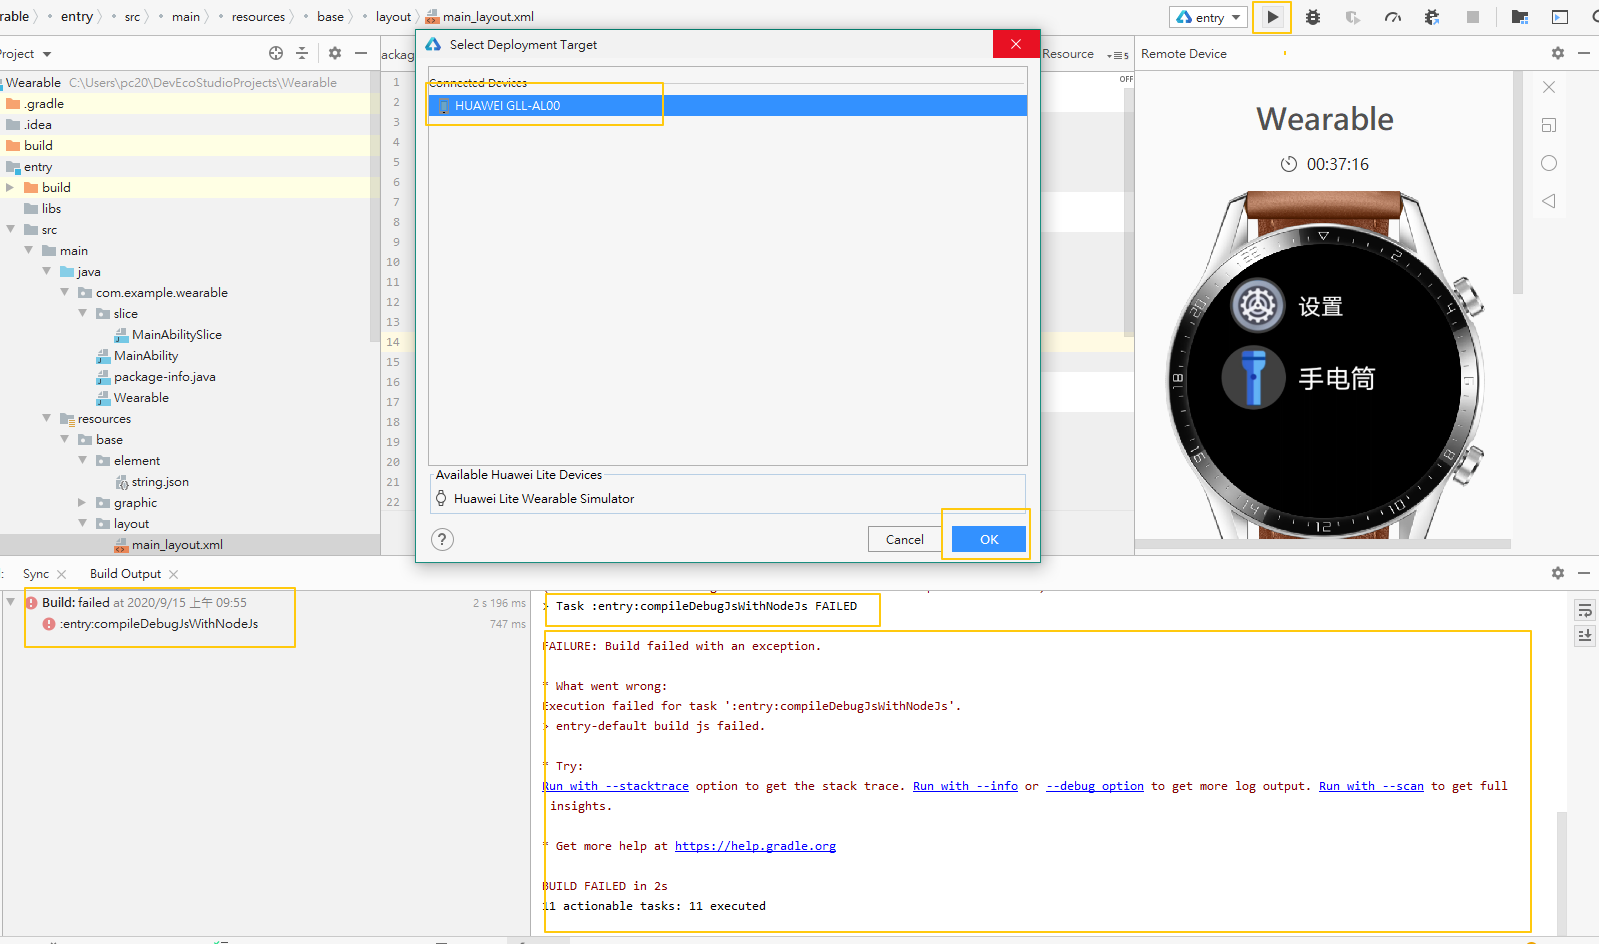Screen dimensions: 1599x944
Task: Open the previewer toolbar icon
Action: [1560, 17]
